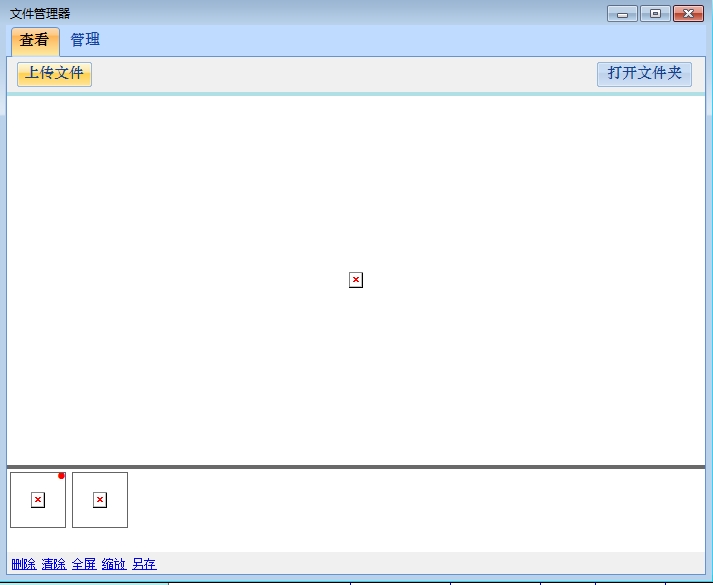Click the 上传文件 button
Image resolution: width=713 pixels, height=585 pixels.
point(55,74)
